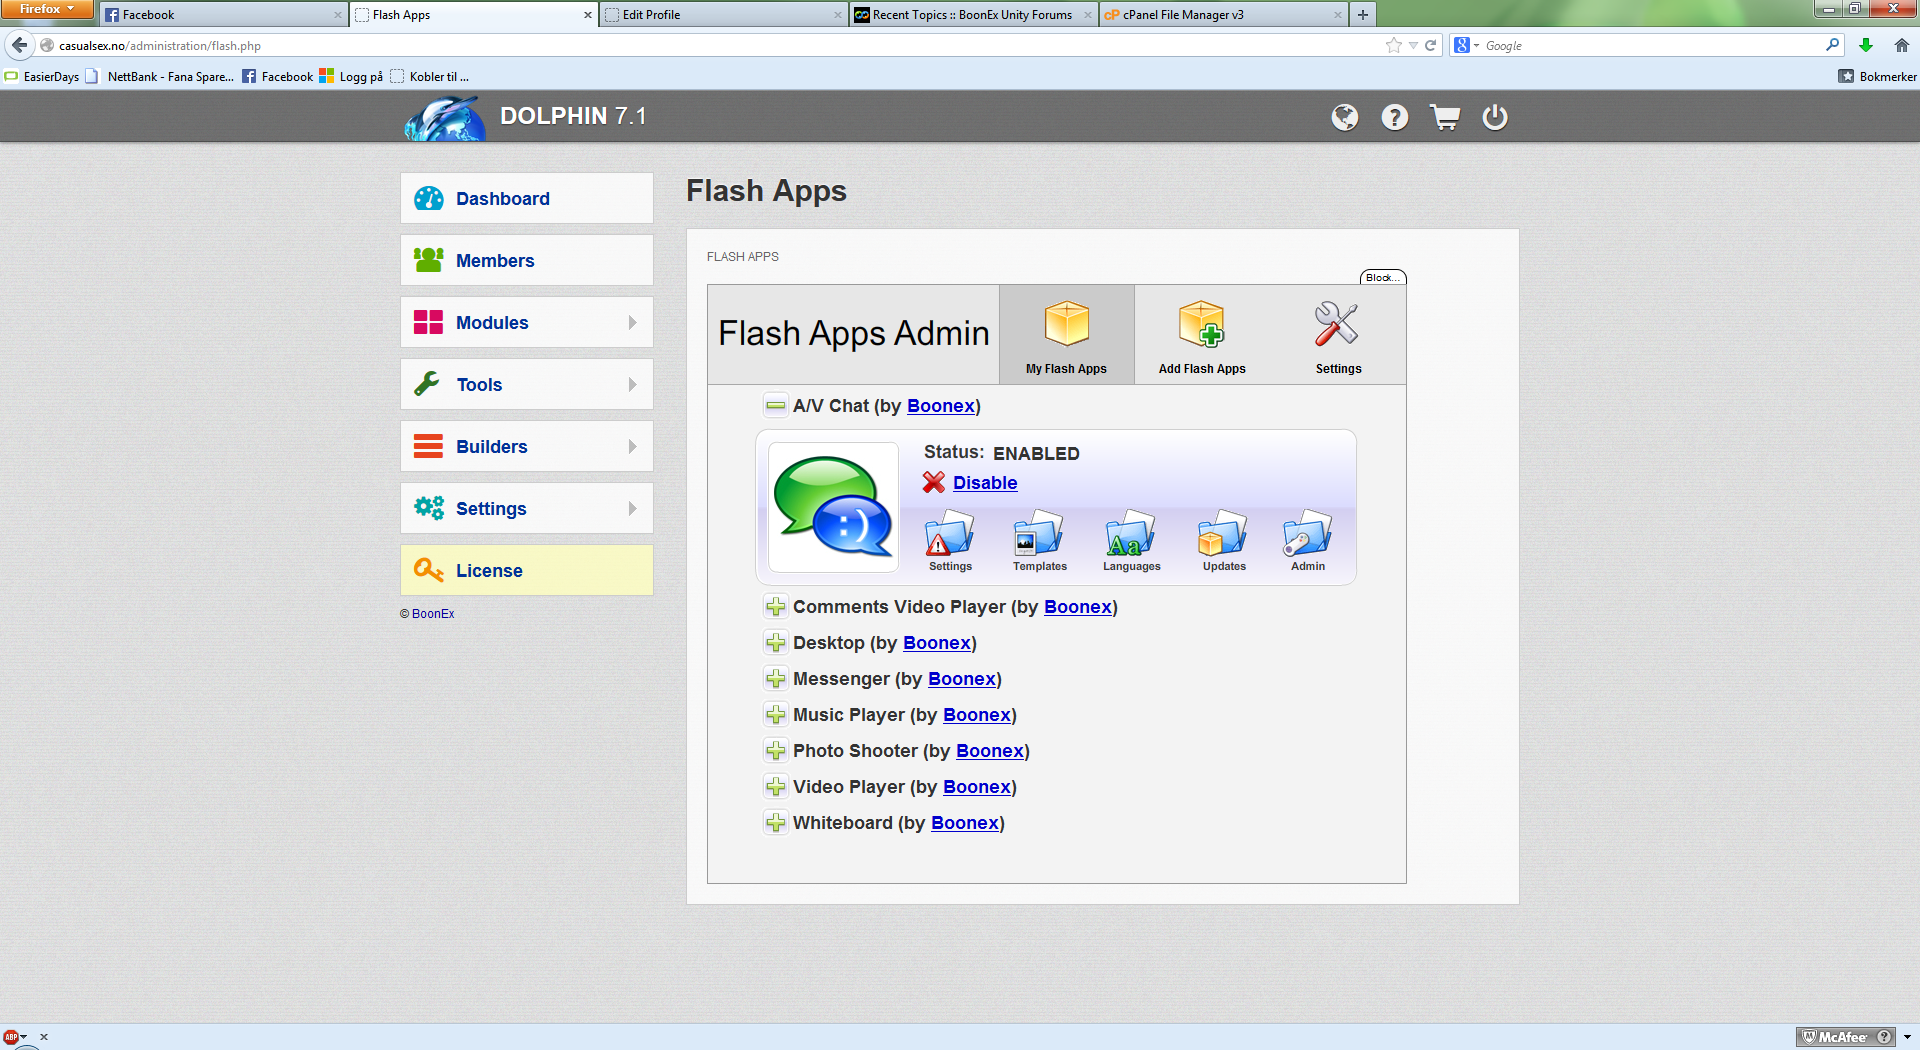Click the browser address bar
This screenshot has height=1050, width=1920.
(x=700, y=46)
